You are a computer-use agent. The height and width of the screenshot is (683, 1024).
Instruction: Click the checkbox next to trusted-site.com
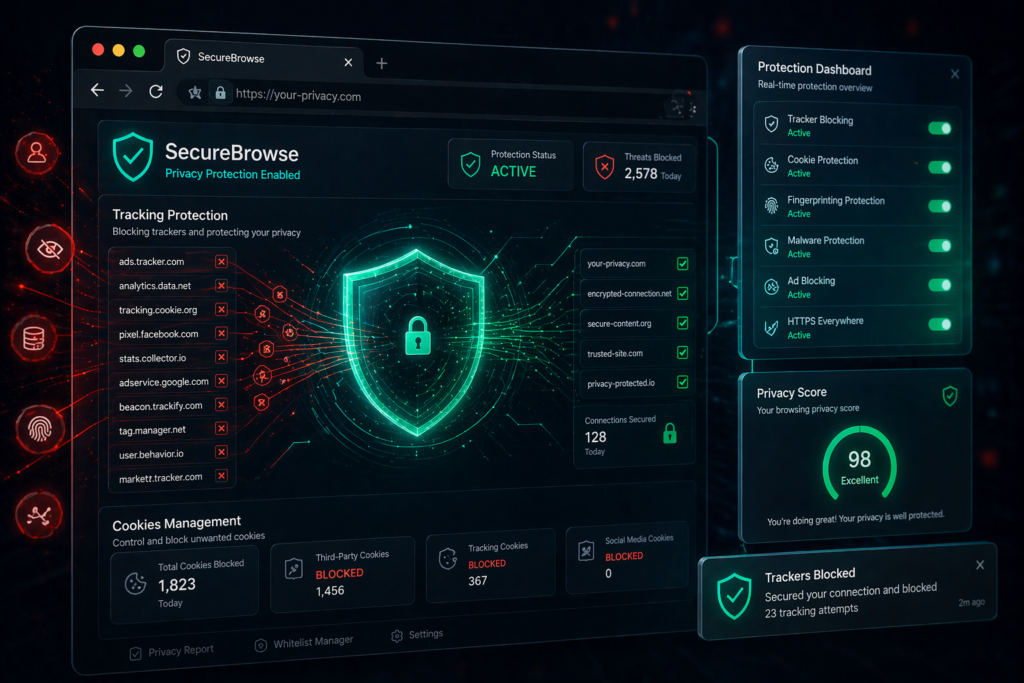682,352
